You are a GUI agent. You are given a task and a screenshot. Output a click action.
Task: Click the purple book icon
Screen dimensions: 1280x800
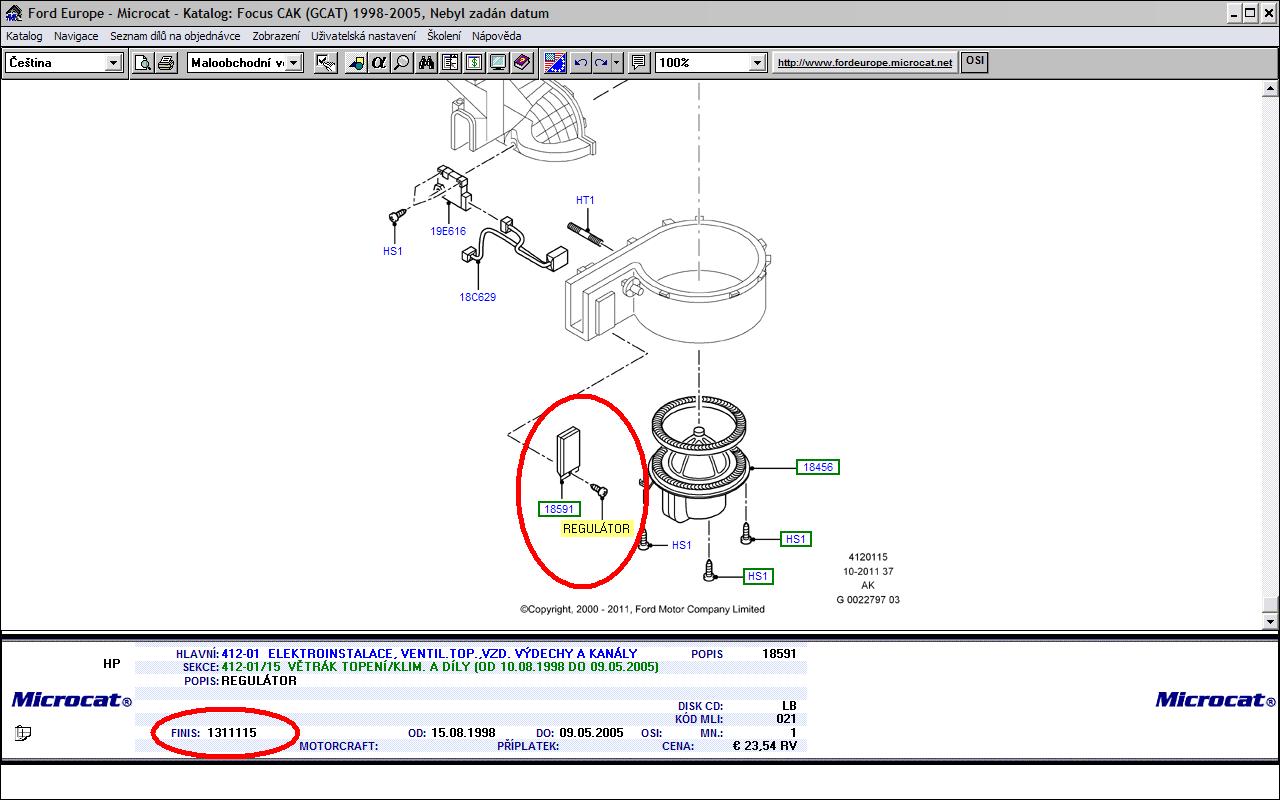[x=521, y=63]
